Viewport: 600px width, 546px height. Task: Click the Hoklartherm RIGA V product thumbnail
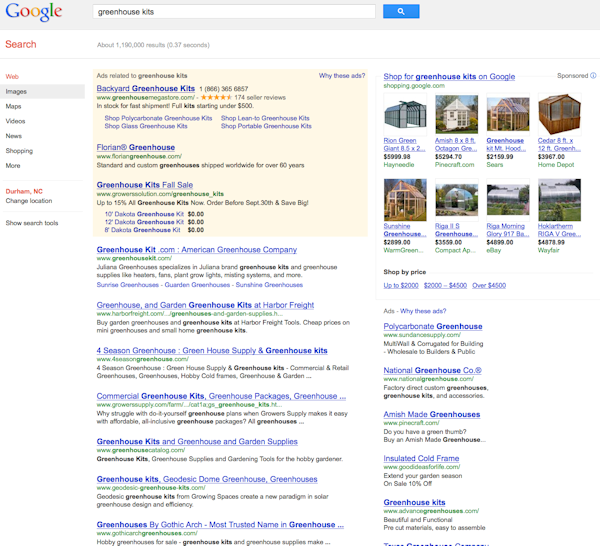[559, 200]
